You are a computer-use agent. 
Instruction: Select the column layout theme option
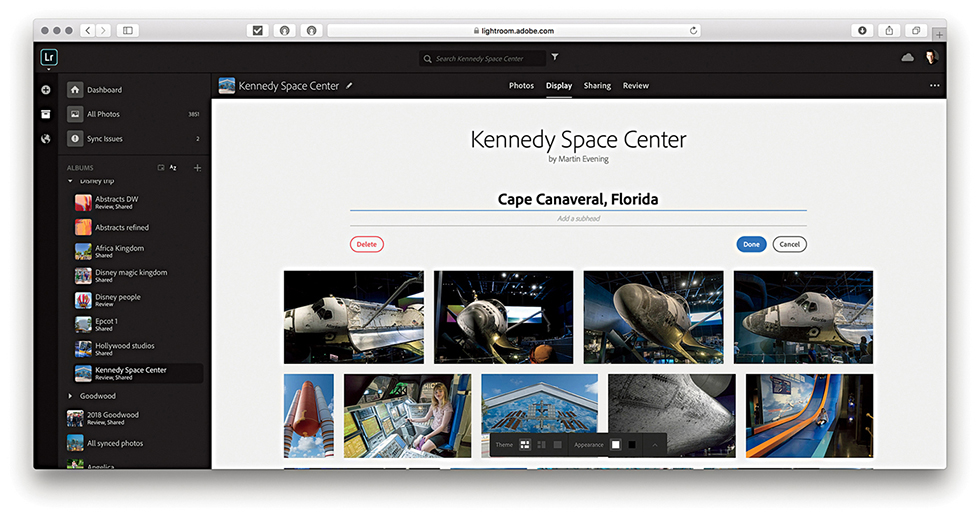coord(541,444)
